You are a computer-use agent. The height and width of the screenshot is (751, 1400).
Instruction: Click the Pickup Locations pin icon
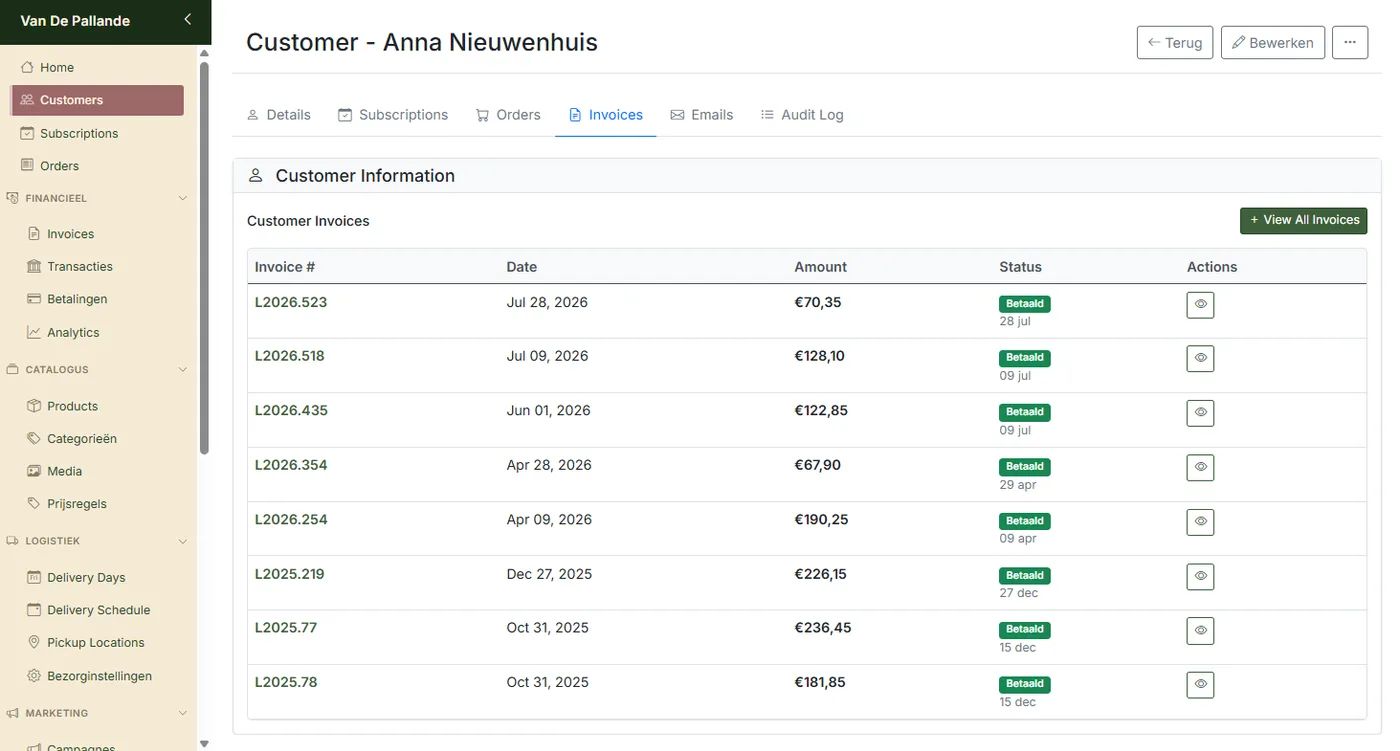tap(34, 643)
